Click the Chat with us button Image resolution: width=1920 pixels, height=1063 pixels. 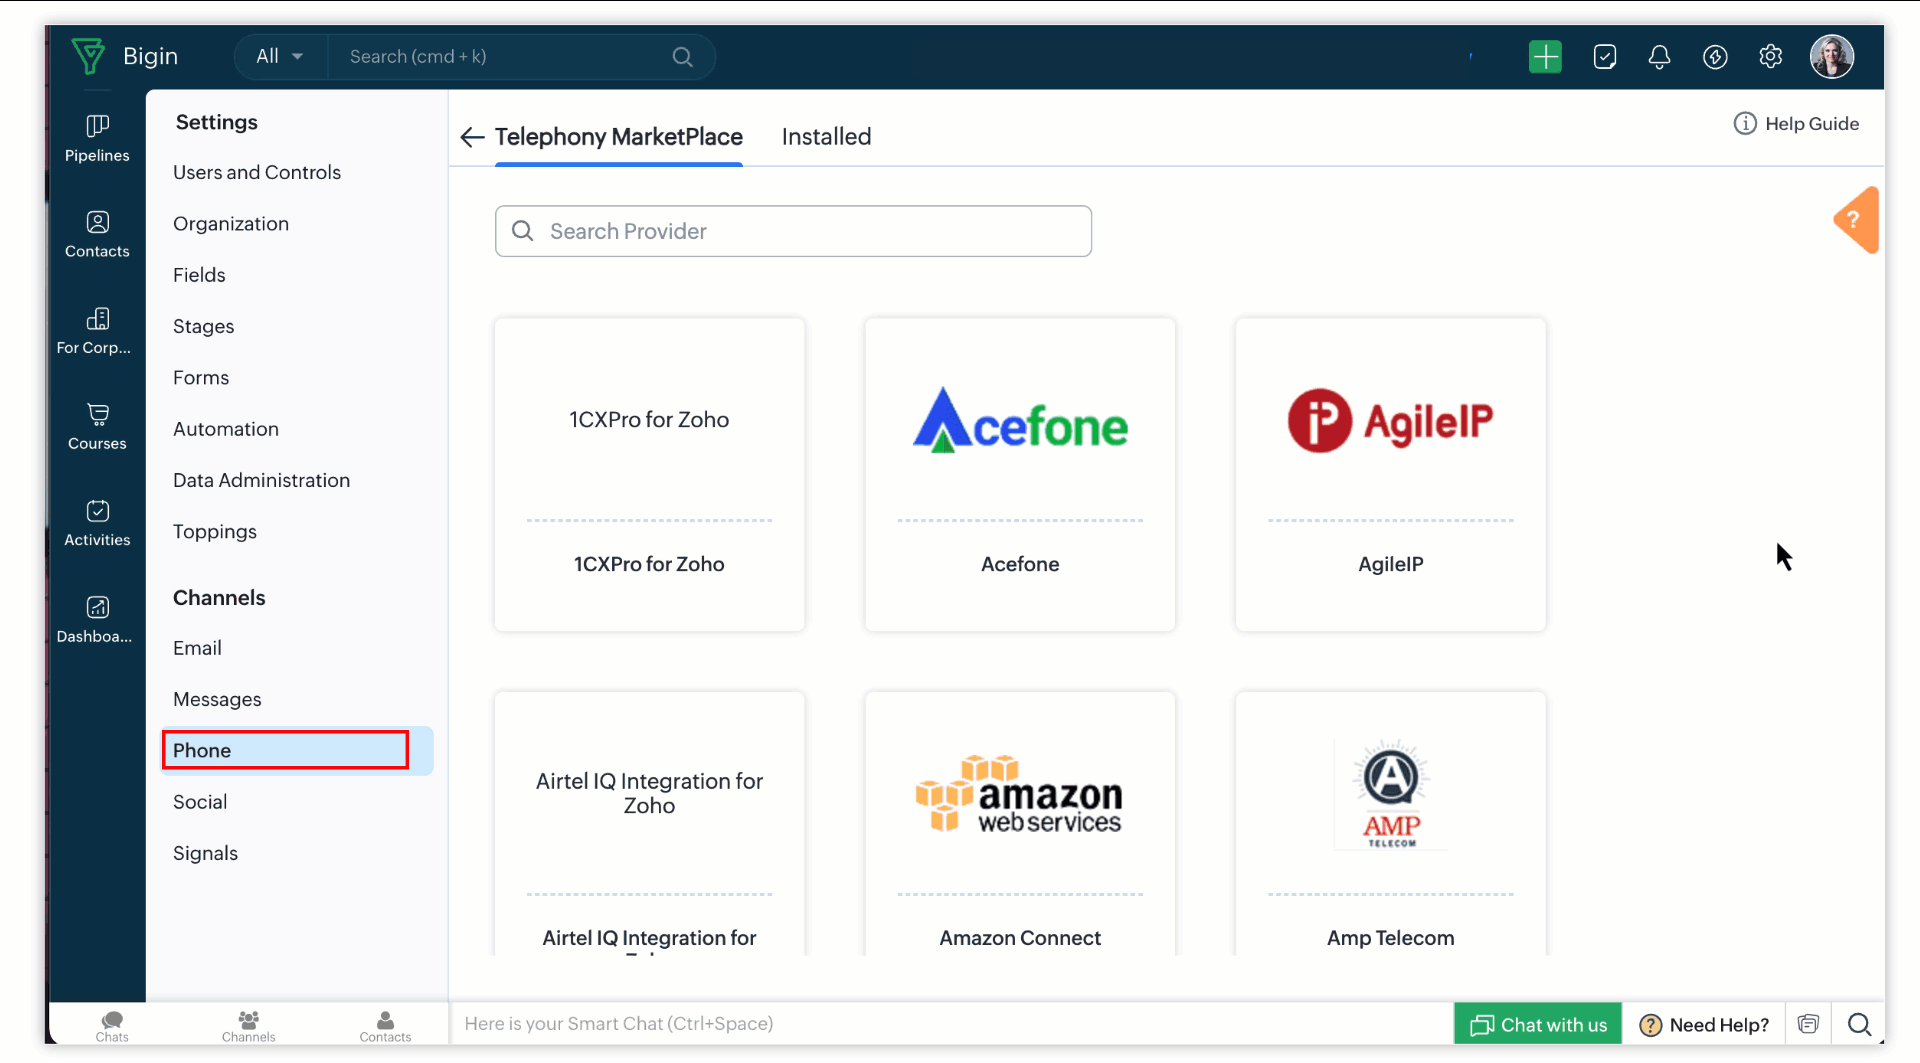point(1538,1024)
